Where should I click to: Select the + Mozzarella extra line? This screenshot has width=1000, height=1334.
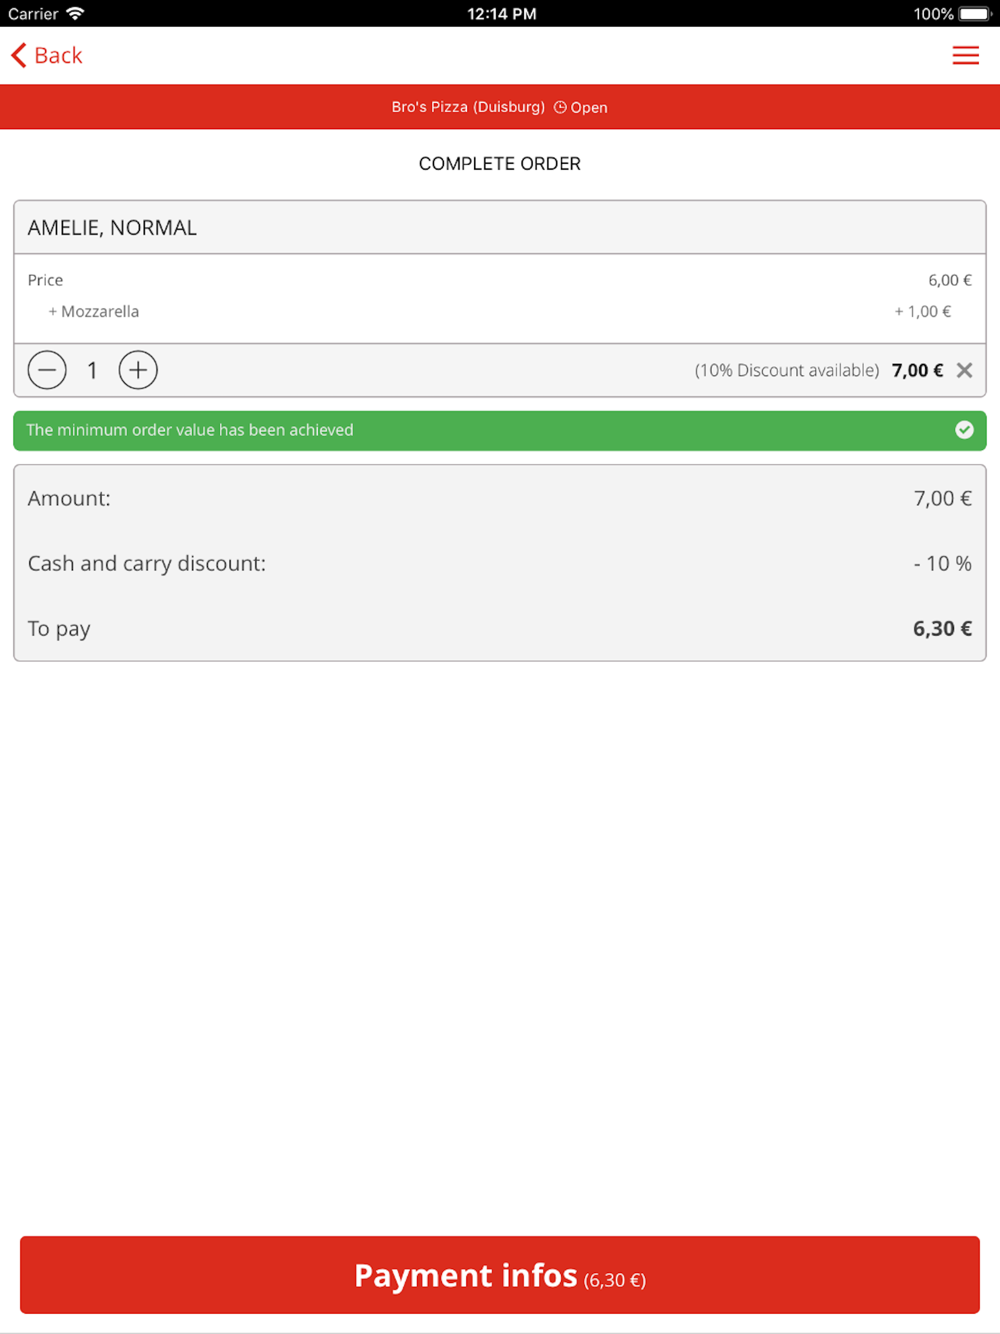point(500,311)
